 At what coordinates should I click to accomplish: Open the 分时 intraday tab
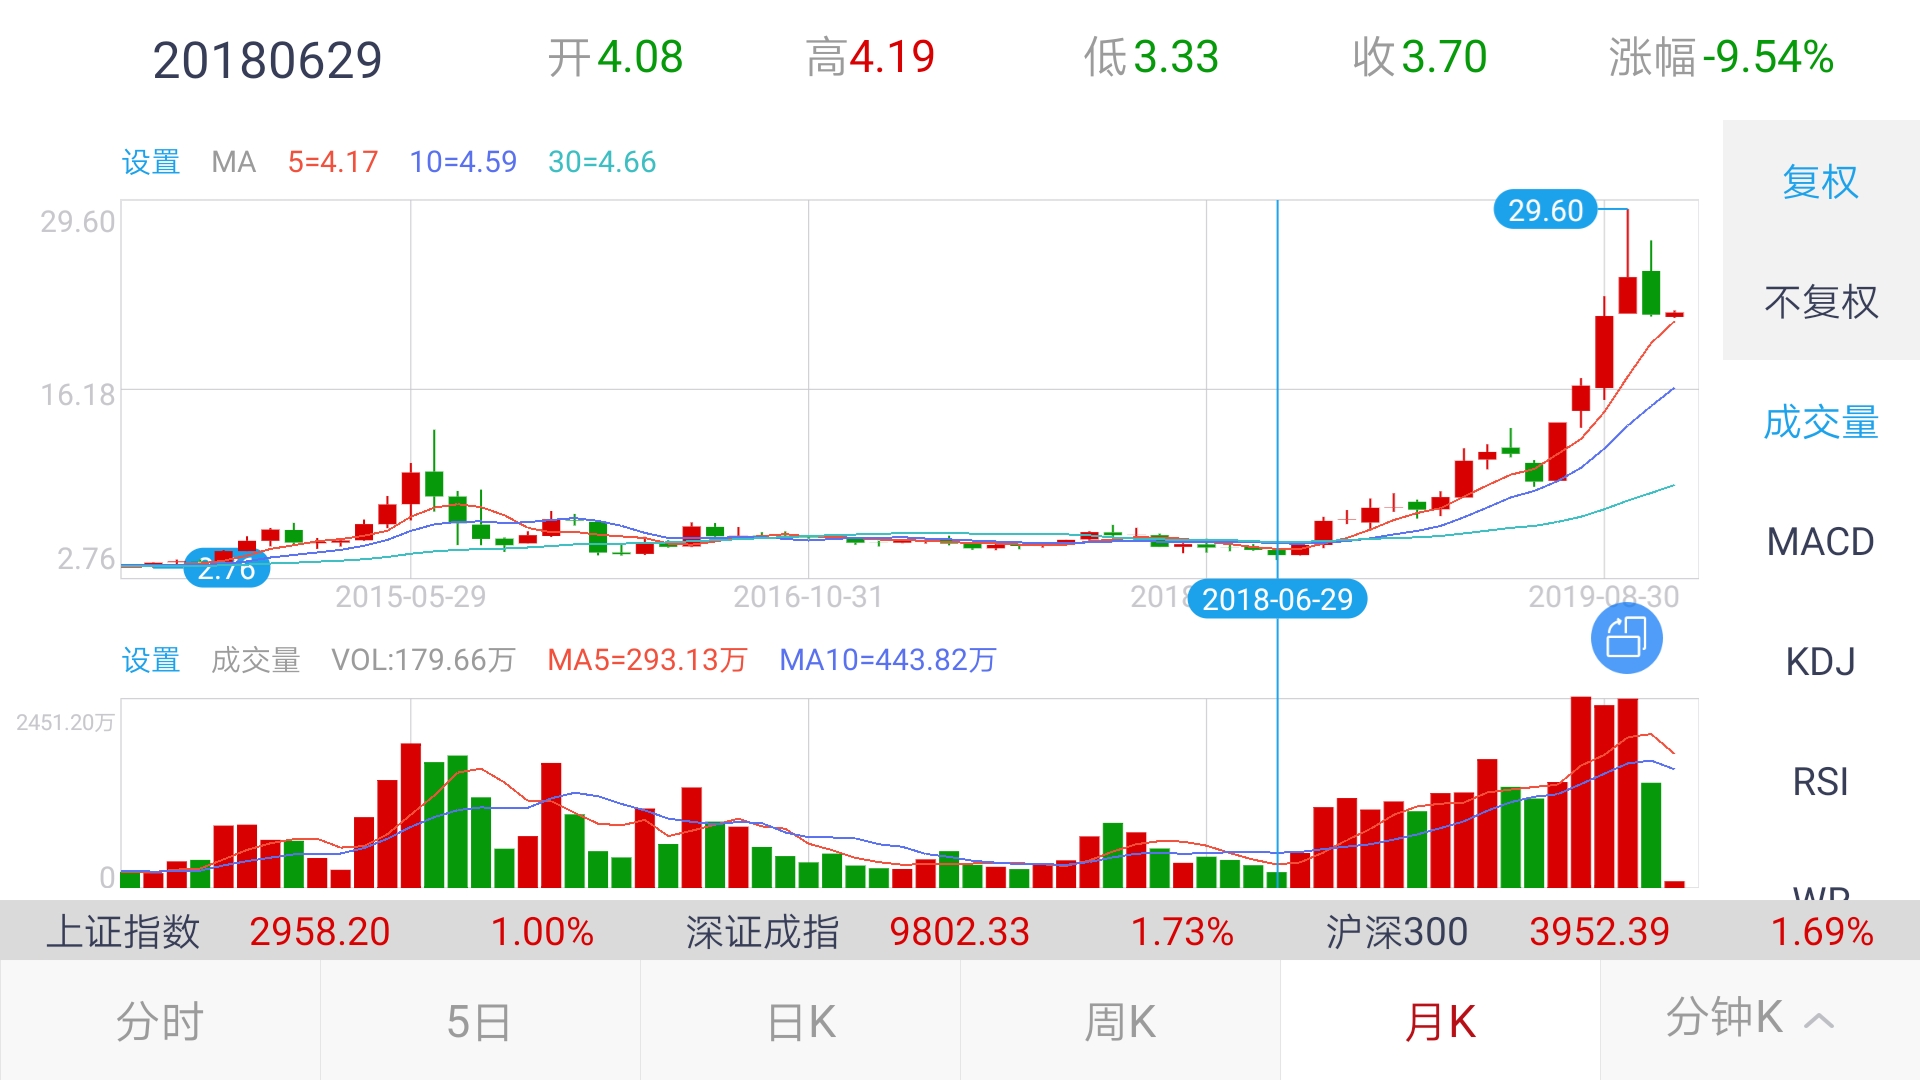[160, 1022]
